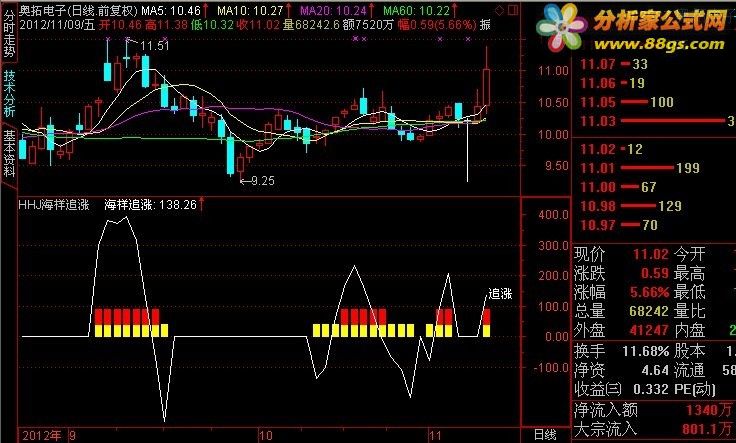This screenshot has width=736, height=443.
Task: Click the HHJ海样追涨 indicator name
Action: point(54,205)
